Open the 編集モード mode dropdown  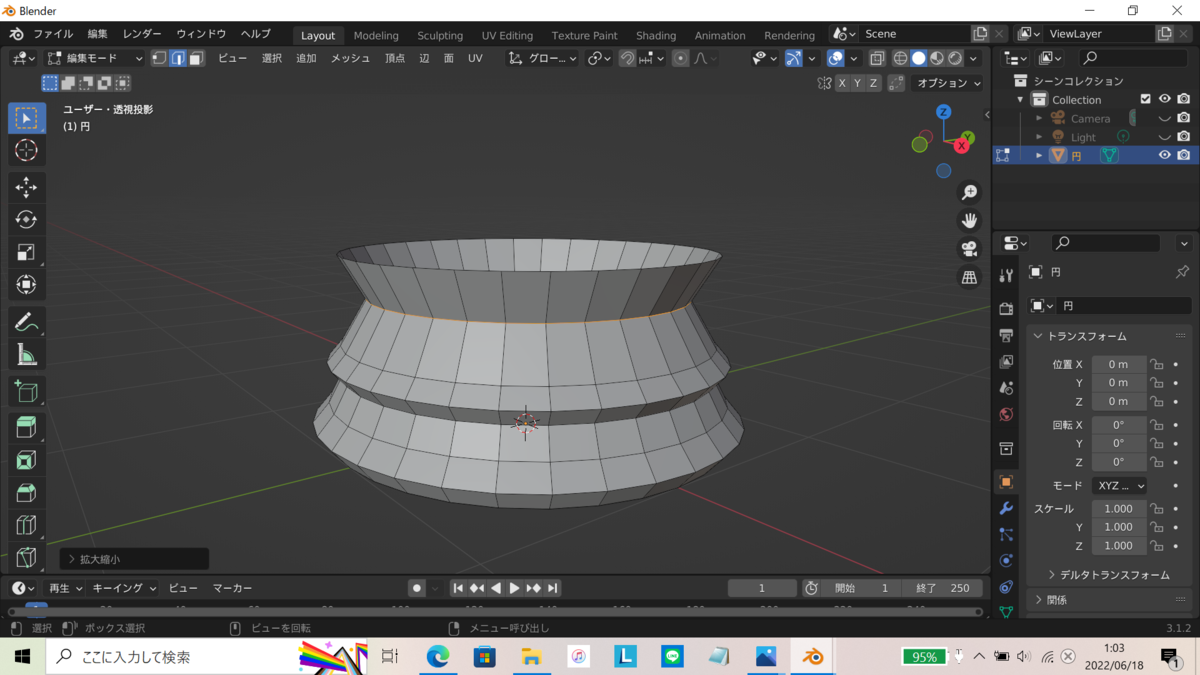point(96,58)
